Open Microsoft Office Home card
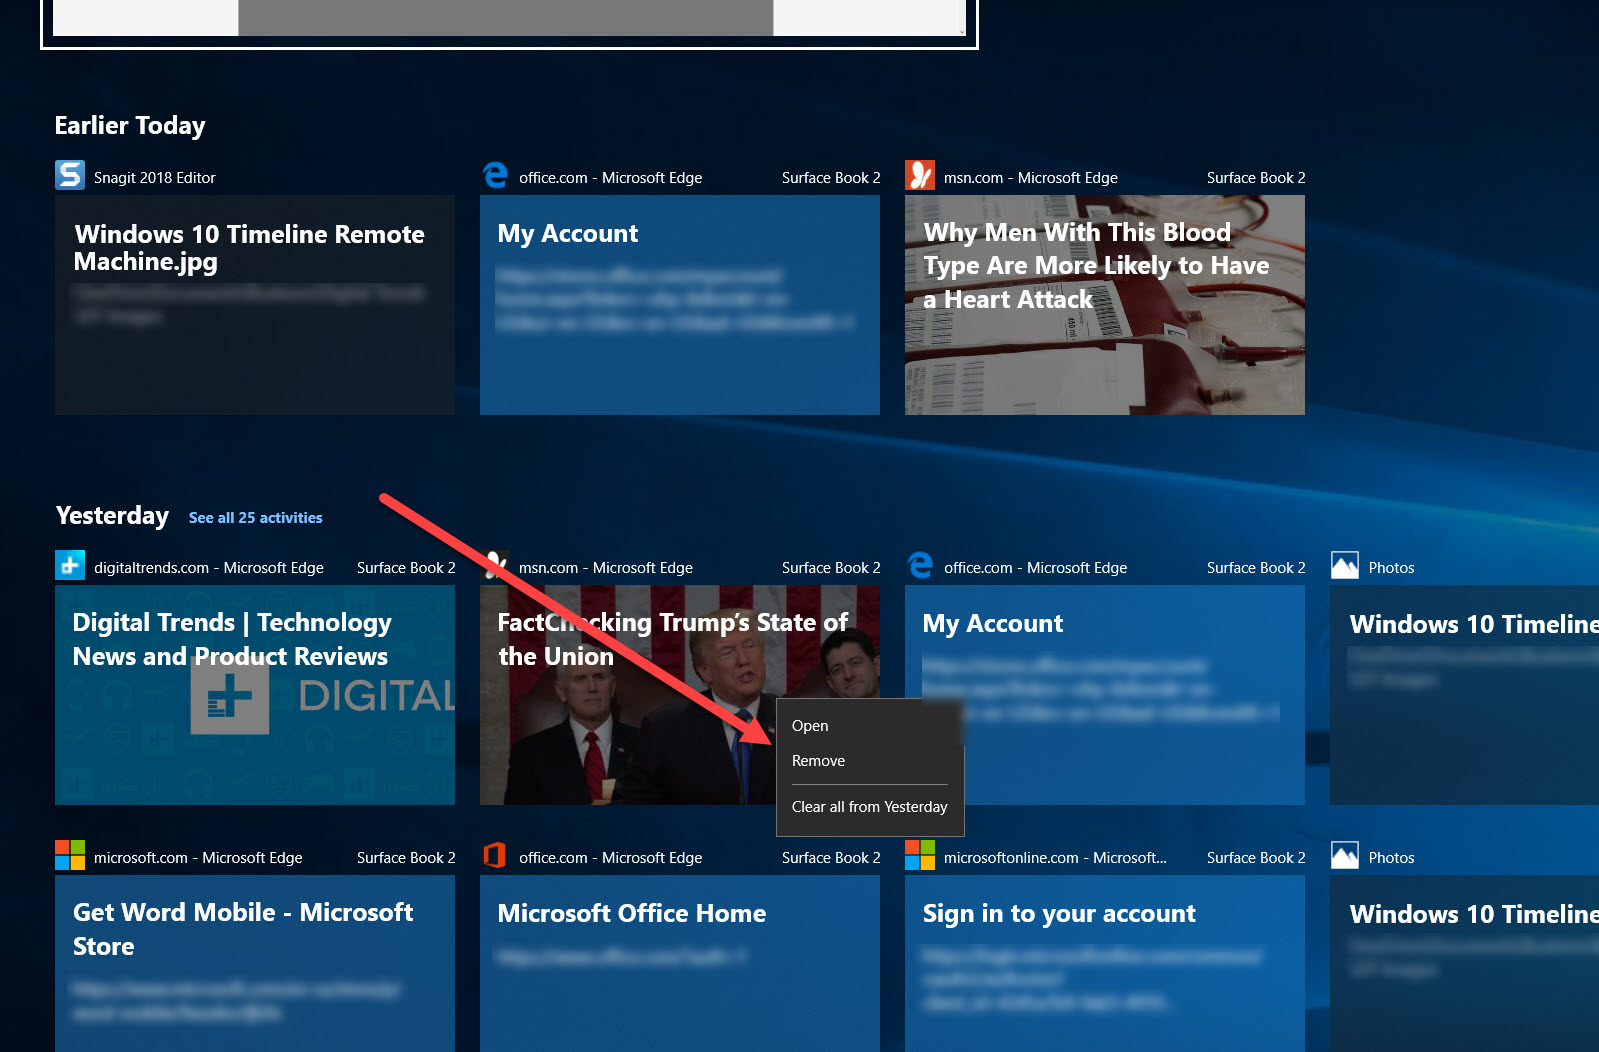This screenshot has height=1052, width=1599. pyautogui.click(x=680, y=963)
